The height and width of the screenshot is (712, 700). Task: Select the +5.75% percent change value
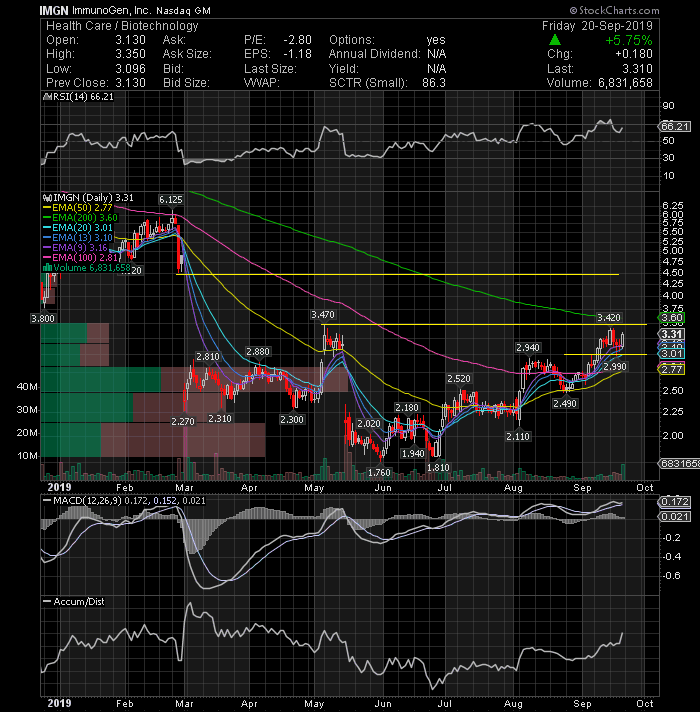tap(629, 40)
